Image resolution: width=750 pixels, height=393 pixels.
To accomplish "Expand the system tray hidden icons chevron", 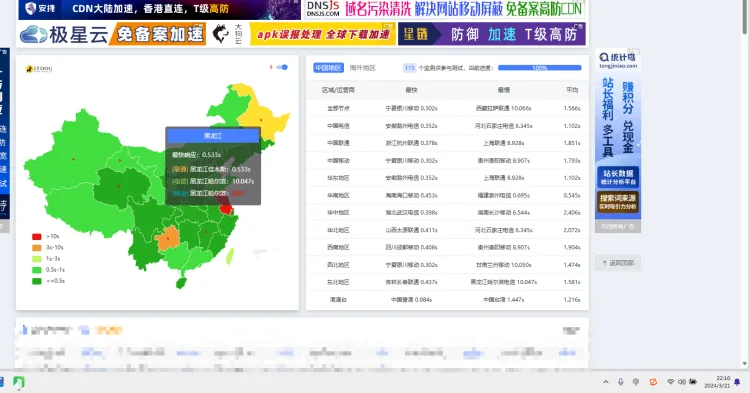I will 606,382.
